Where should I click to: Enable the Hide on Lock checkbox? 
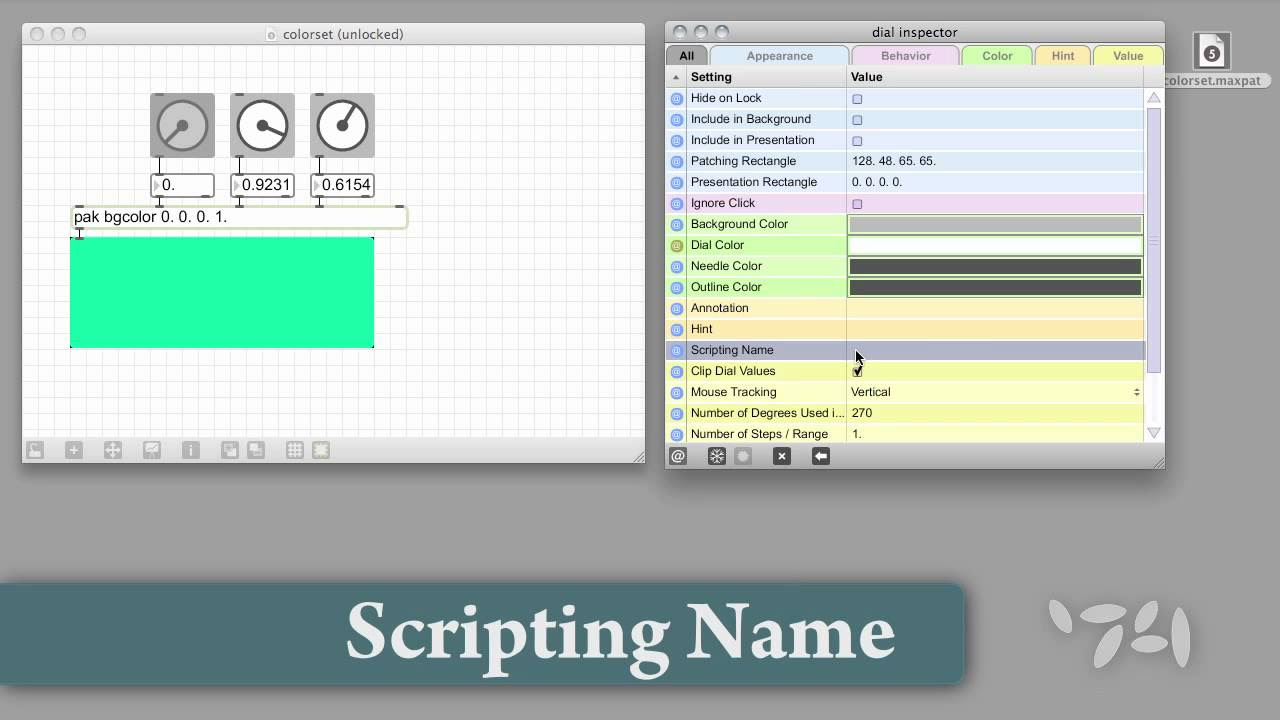[855, 98]
